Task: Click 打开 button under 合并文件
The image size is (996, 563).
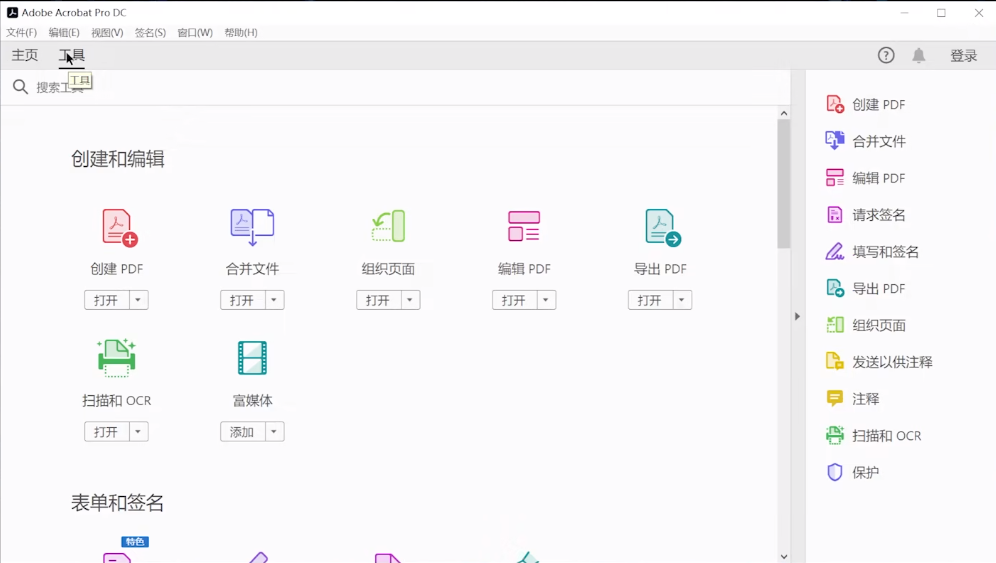Action: [243, 300]
